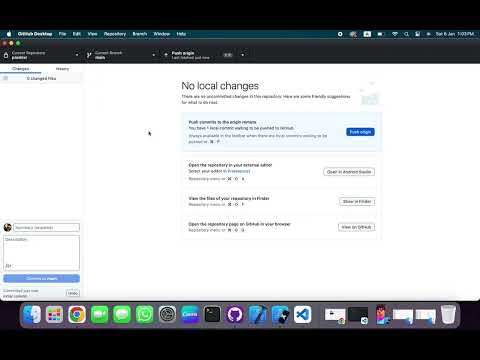Screen dimensions: 480x360
Task: Open Spotlight search in menu bar
Action: click(x=406, y=34)
